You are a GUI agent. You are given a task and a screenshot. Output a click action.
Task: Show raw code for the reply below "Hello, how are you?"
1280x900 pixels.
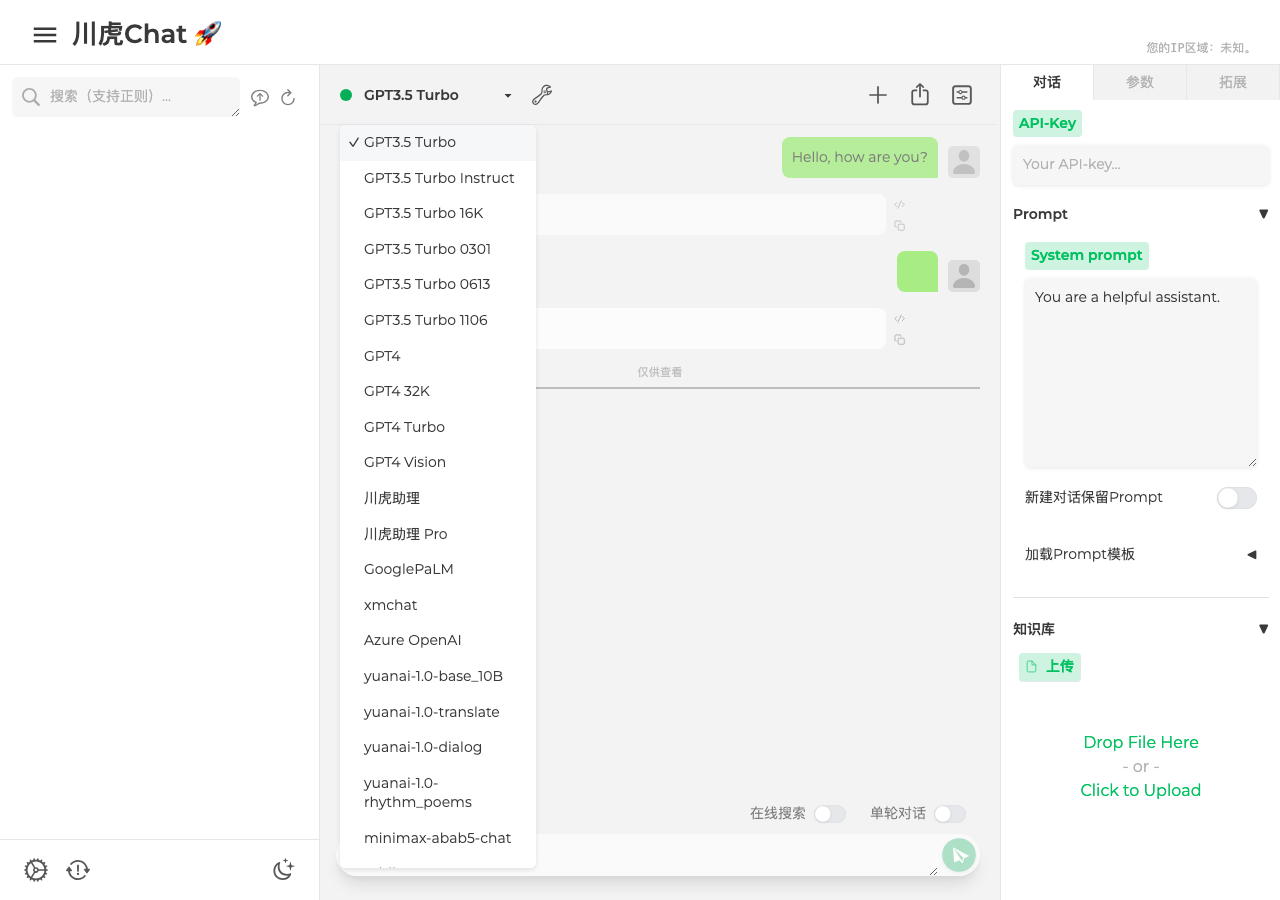(900, 205)
